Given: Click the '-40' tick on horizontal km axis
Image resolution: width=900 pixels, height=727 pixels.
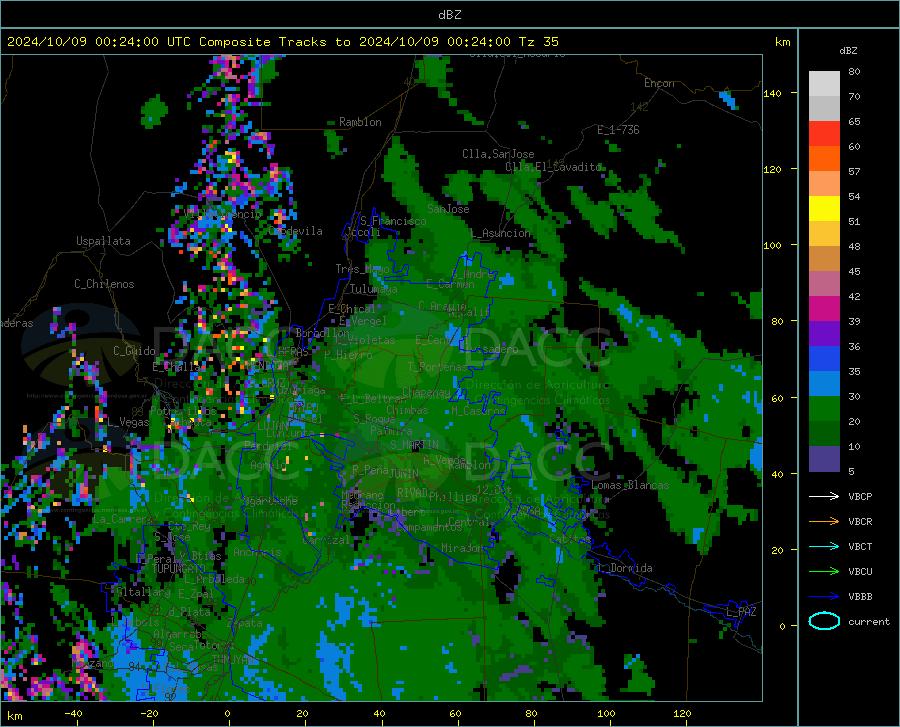Looking at the screenshot, I should click(73, 713).
